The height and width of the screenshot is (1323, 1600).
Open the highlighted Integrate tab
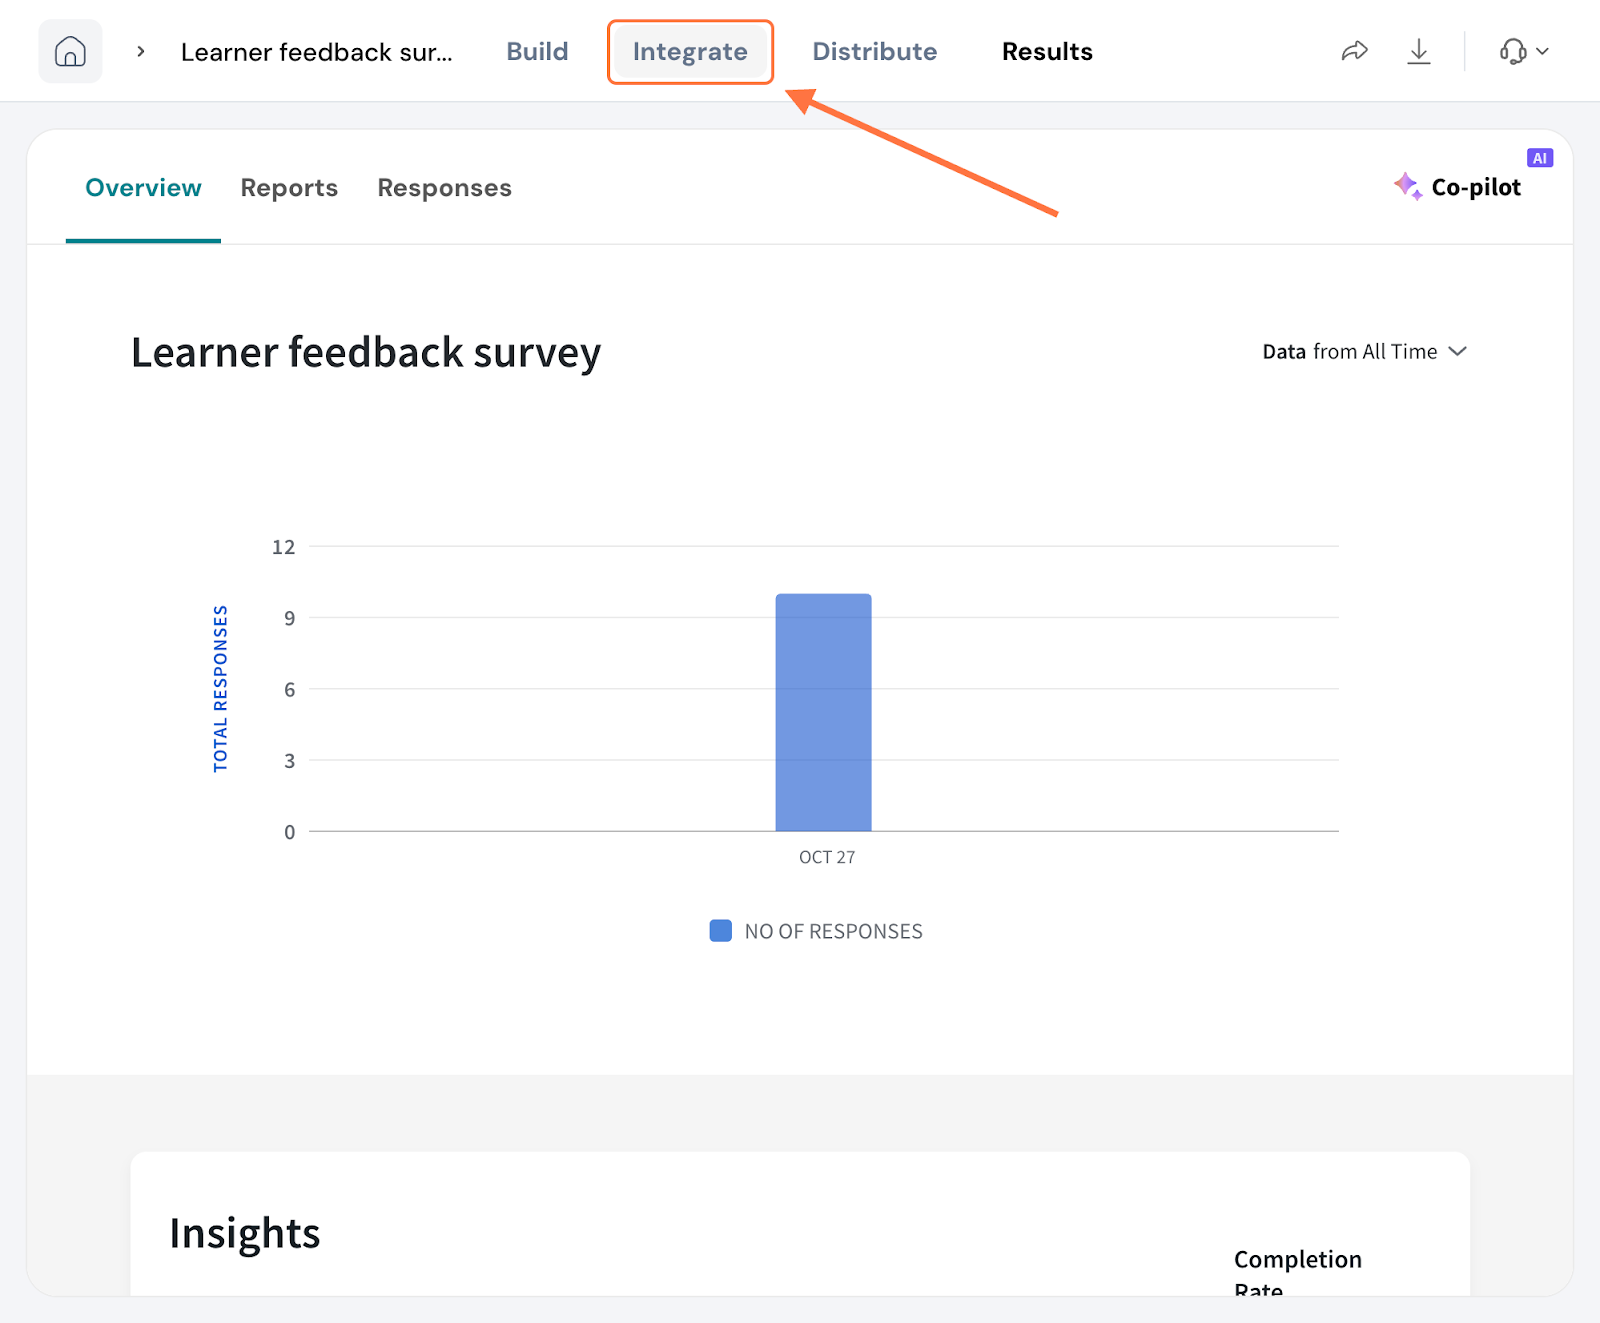point(690,51)
